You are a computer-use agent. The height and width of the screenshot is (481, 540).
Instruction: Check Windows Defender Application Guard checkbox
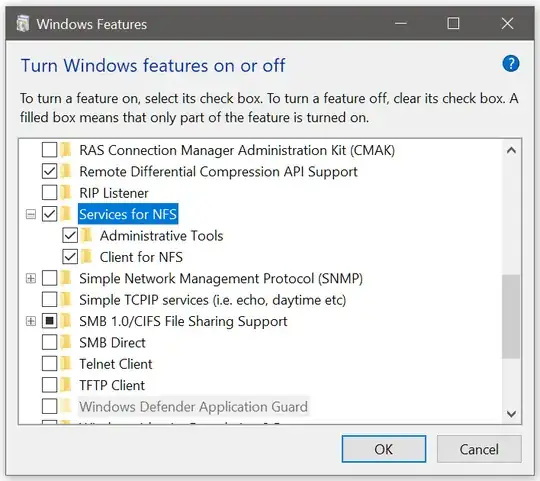click(50, 407)
